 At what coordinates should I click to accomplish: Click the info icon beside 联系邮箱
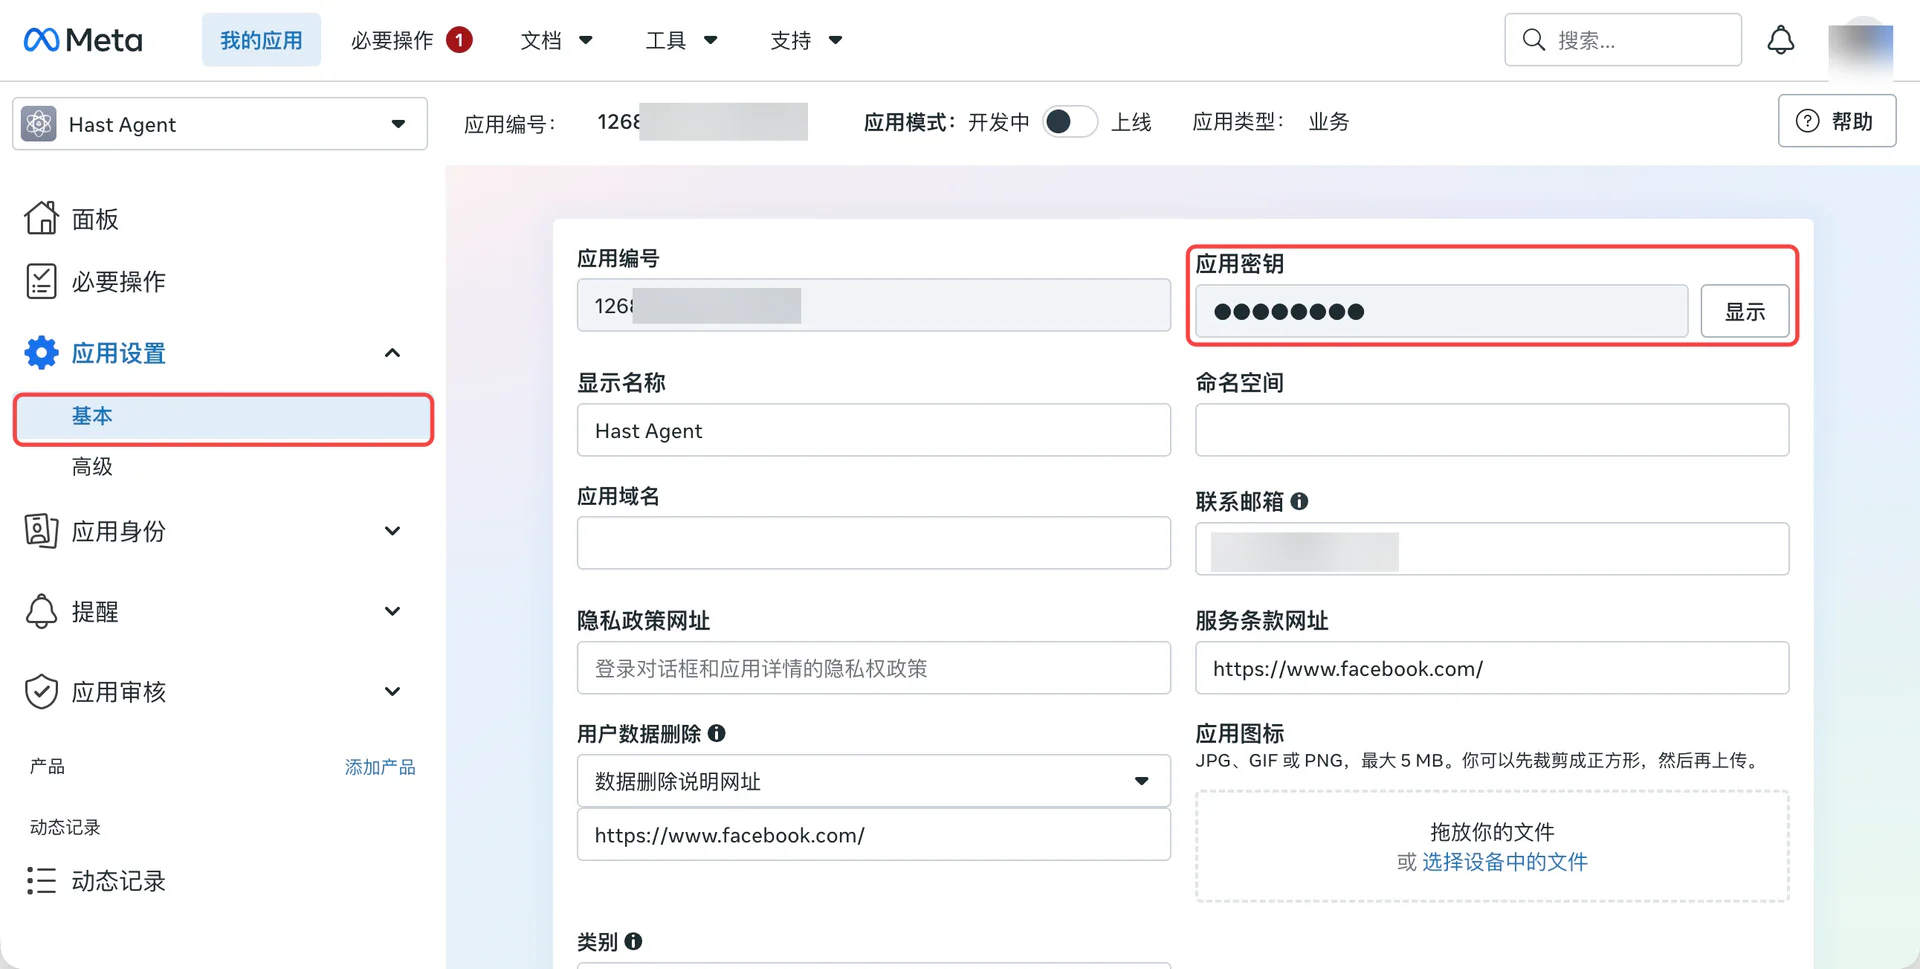coord(1299,501)
